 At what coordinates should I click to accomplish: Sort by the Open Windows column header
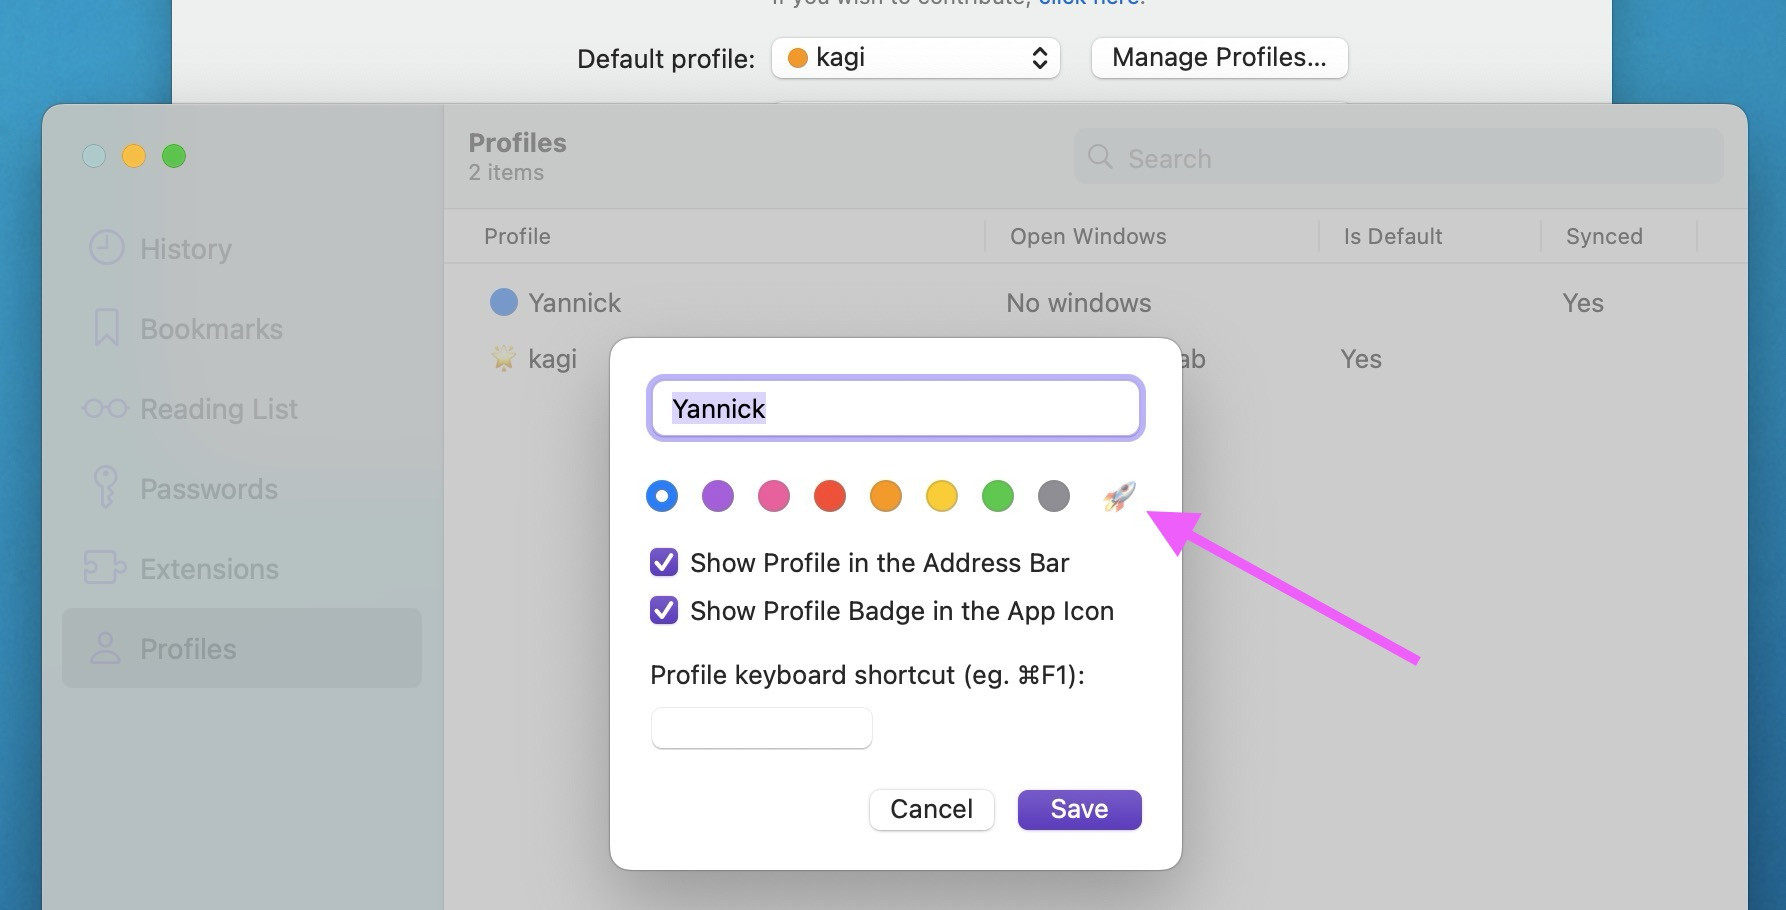(x=1088, y=237)
